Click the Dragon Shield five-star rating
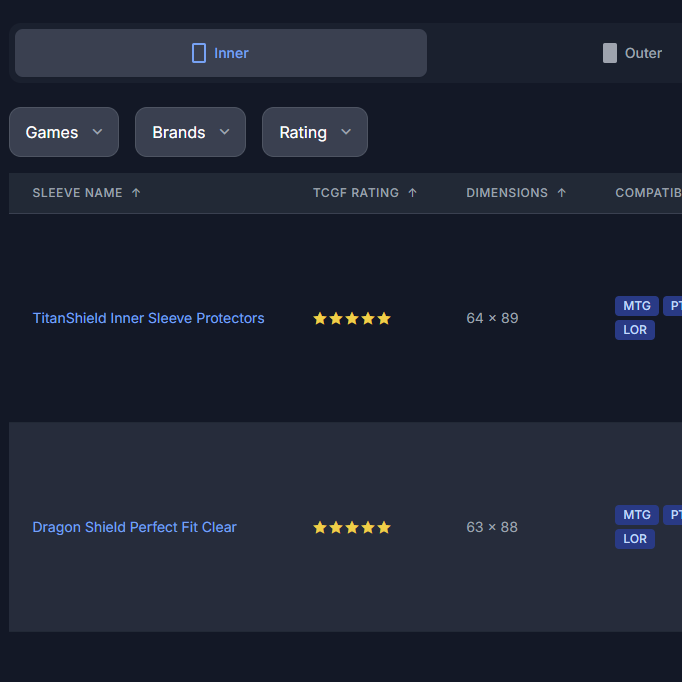The width and height of the screenshot is (682, 682). (351, 527)
